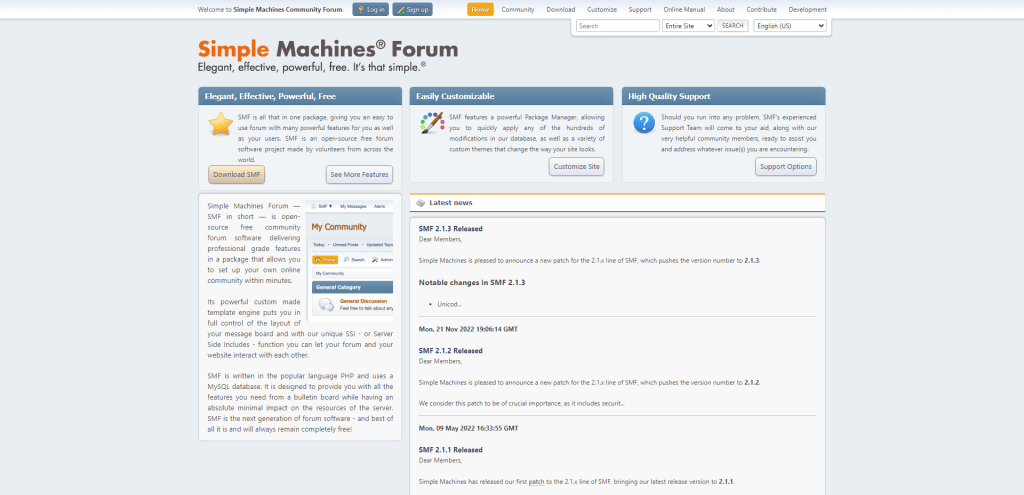Click the Sign up button
Screen dimensions: 1024x495
412,10
